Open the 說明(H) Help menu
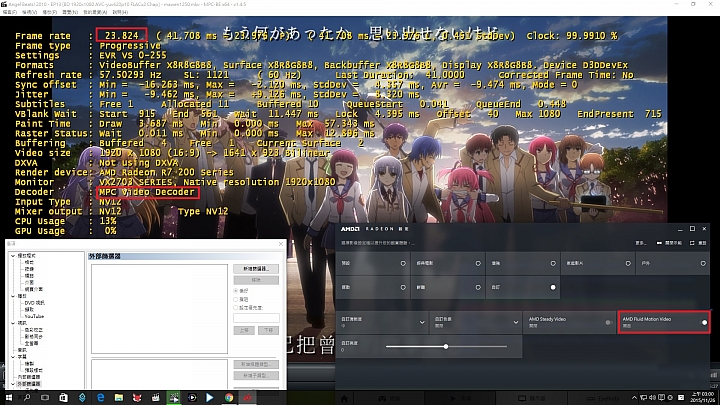This screenshot has height=405, width=720. pos(119,12)
